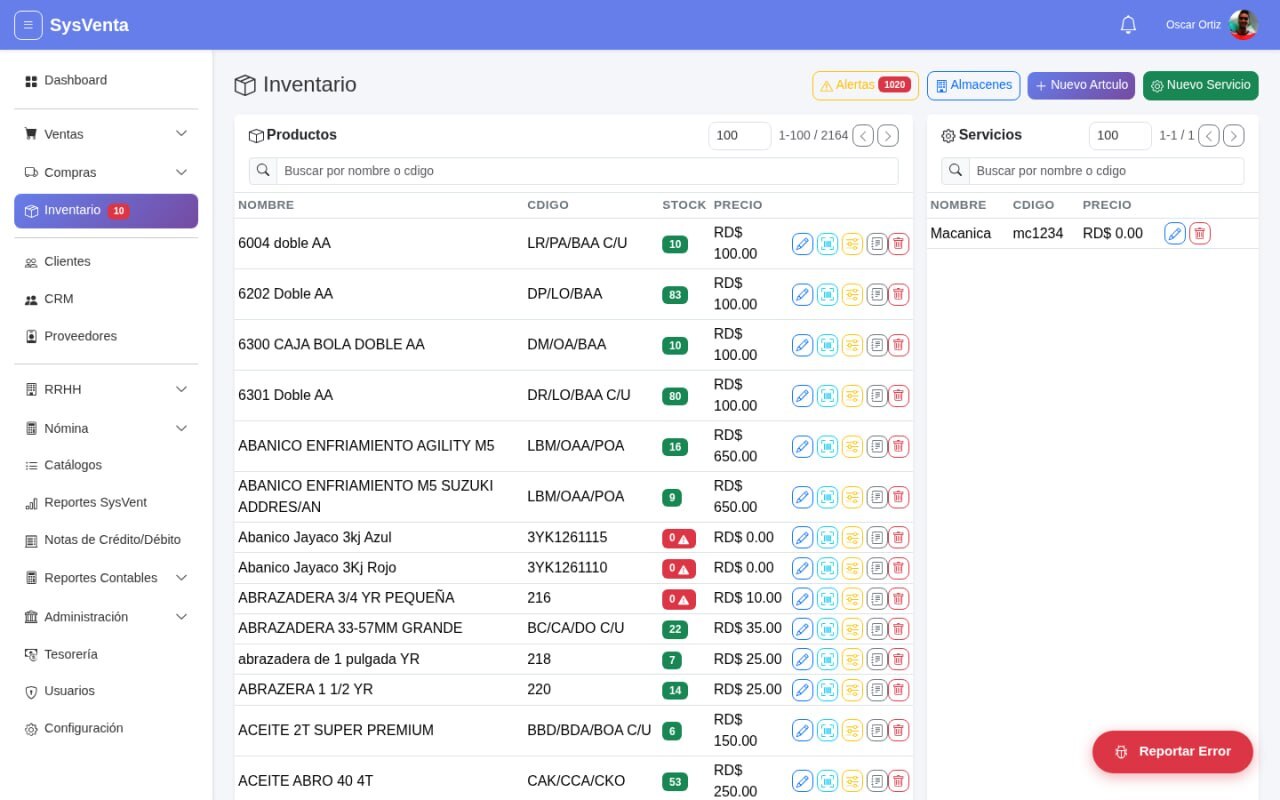Expand the Ventas menu chevron
The image size is (1280, 800).
181,134
